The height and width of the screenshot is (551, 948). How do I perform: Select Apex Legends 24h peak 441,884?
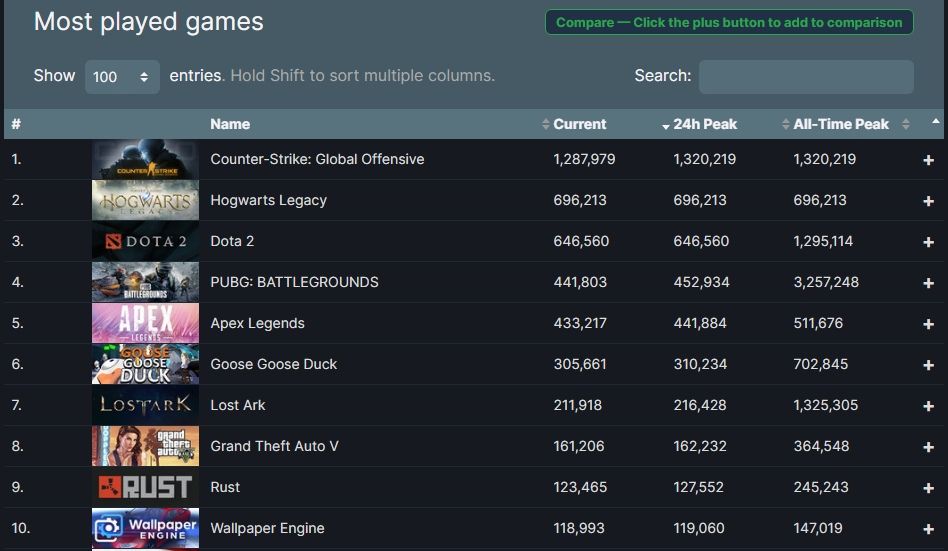point(700,323)
